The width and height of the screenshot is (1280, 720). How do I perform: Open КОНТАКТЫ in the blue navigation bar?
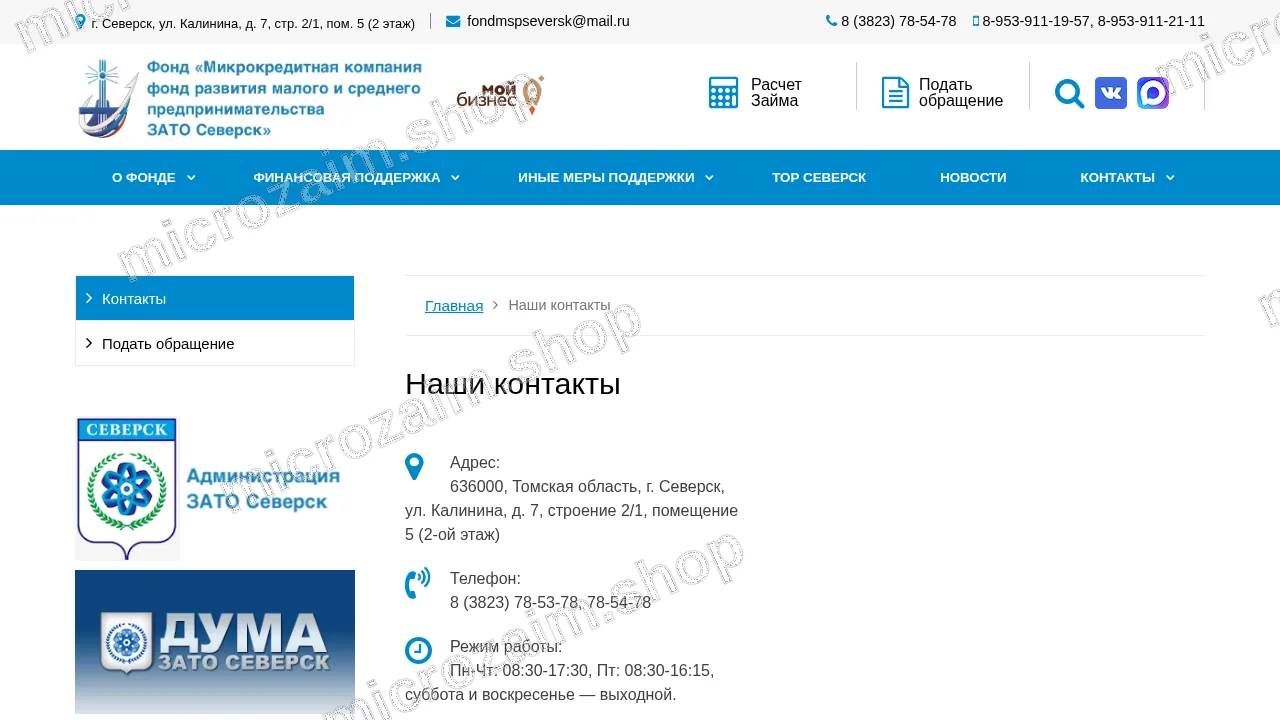click(x=1117, y=178)
